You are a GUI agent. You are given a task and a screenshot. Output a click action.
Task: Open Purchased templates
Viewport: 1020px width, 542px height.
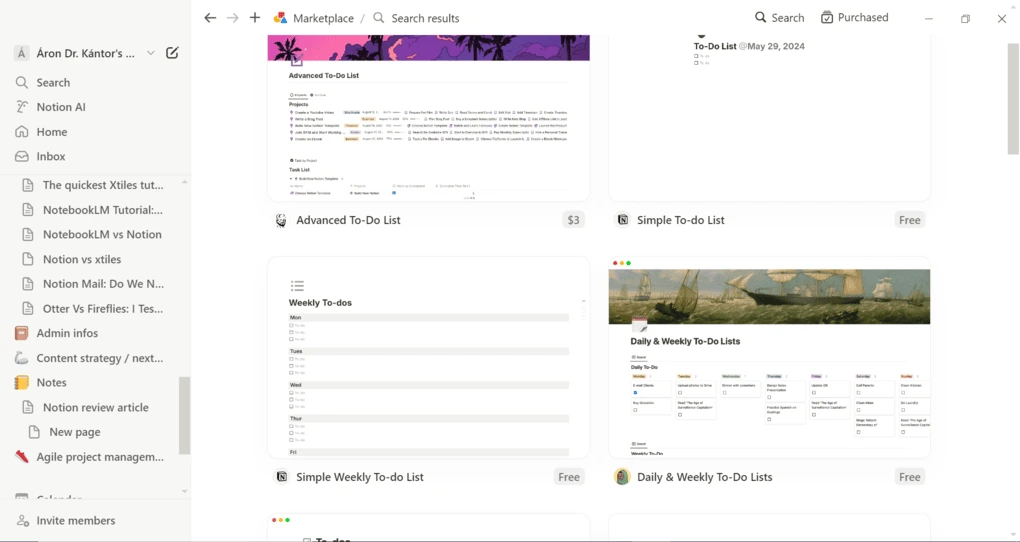pyautogui.click(x=854, y=18)
